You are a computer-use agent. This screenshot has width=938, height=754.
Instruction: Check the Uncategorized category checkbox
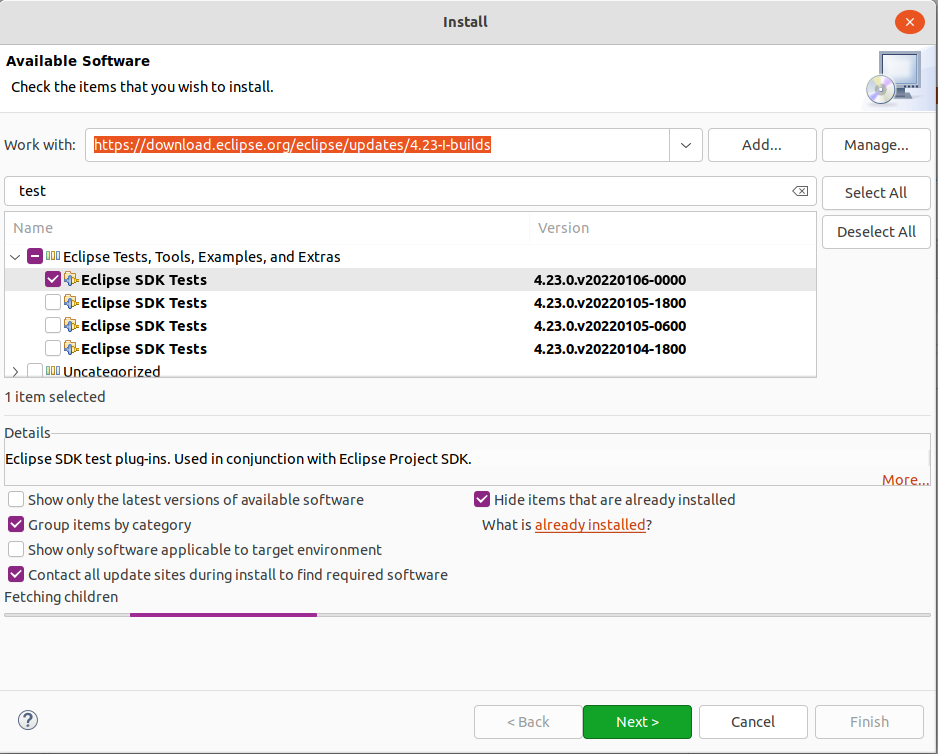(x=35, y=370)
